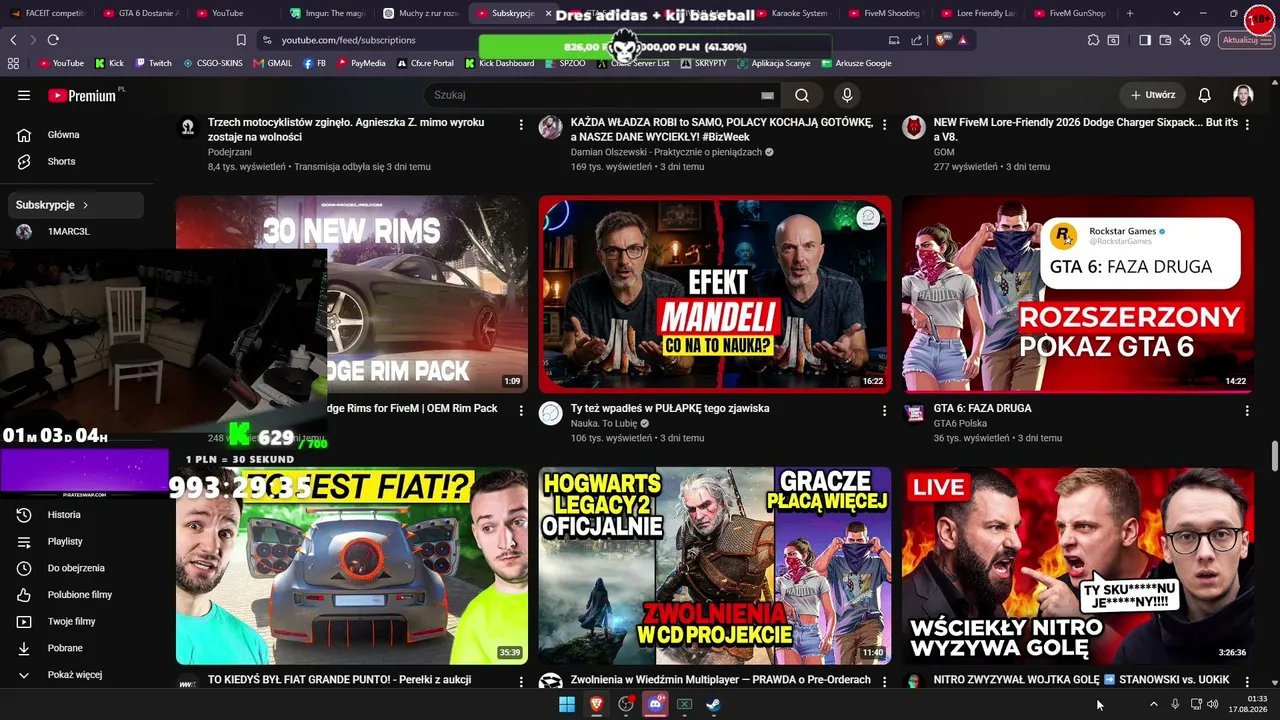This screenshot has width=1280, height=720.
Task: Open Shorts in the sidebar
Action: 62,161
